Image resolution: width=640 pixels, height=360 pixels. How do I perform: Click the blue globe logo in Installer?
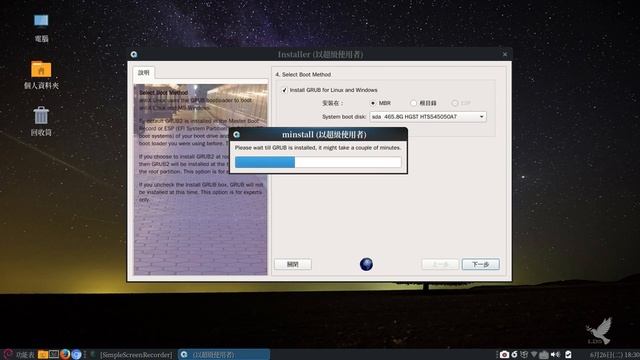[x=366, y=264]
